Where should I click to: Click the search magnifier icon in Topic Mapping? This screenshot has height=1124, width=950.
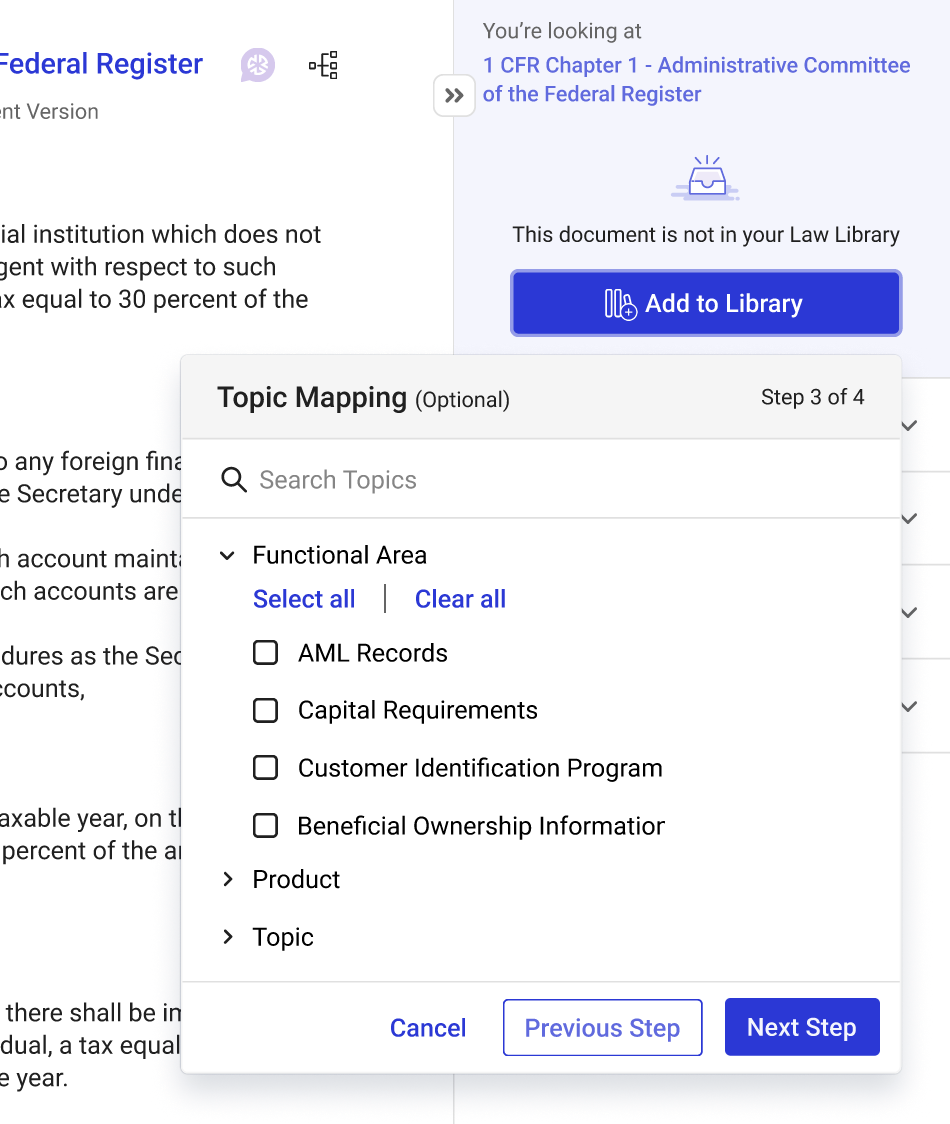click(x=234, y=480)
